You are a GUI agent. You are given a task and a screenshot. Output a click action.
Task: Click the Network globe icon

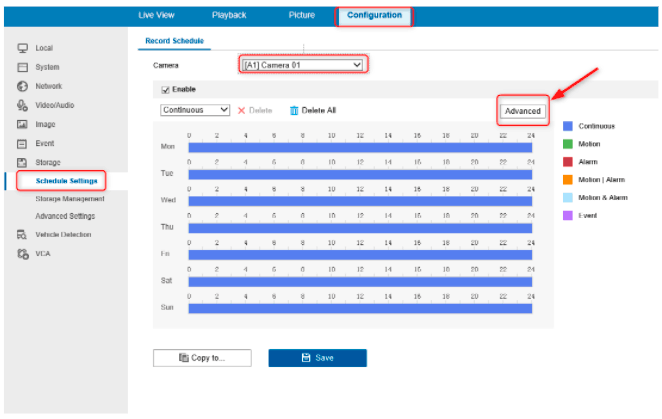pos(22,86)
